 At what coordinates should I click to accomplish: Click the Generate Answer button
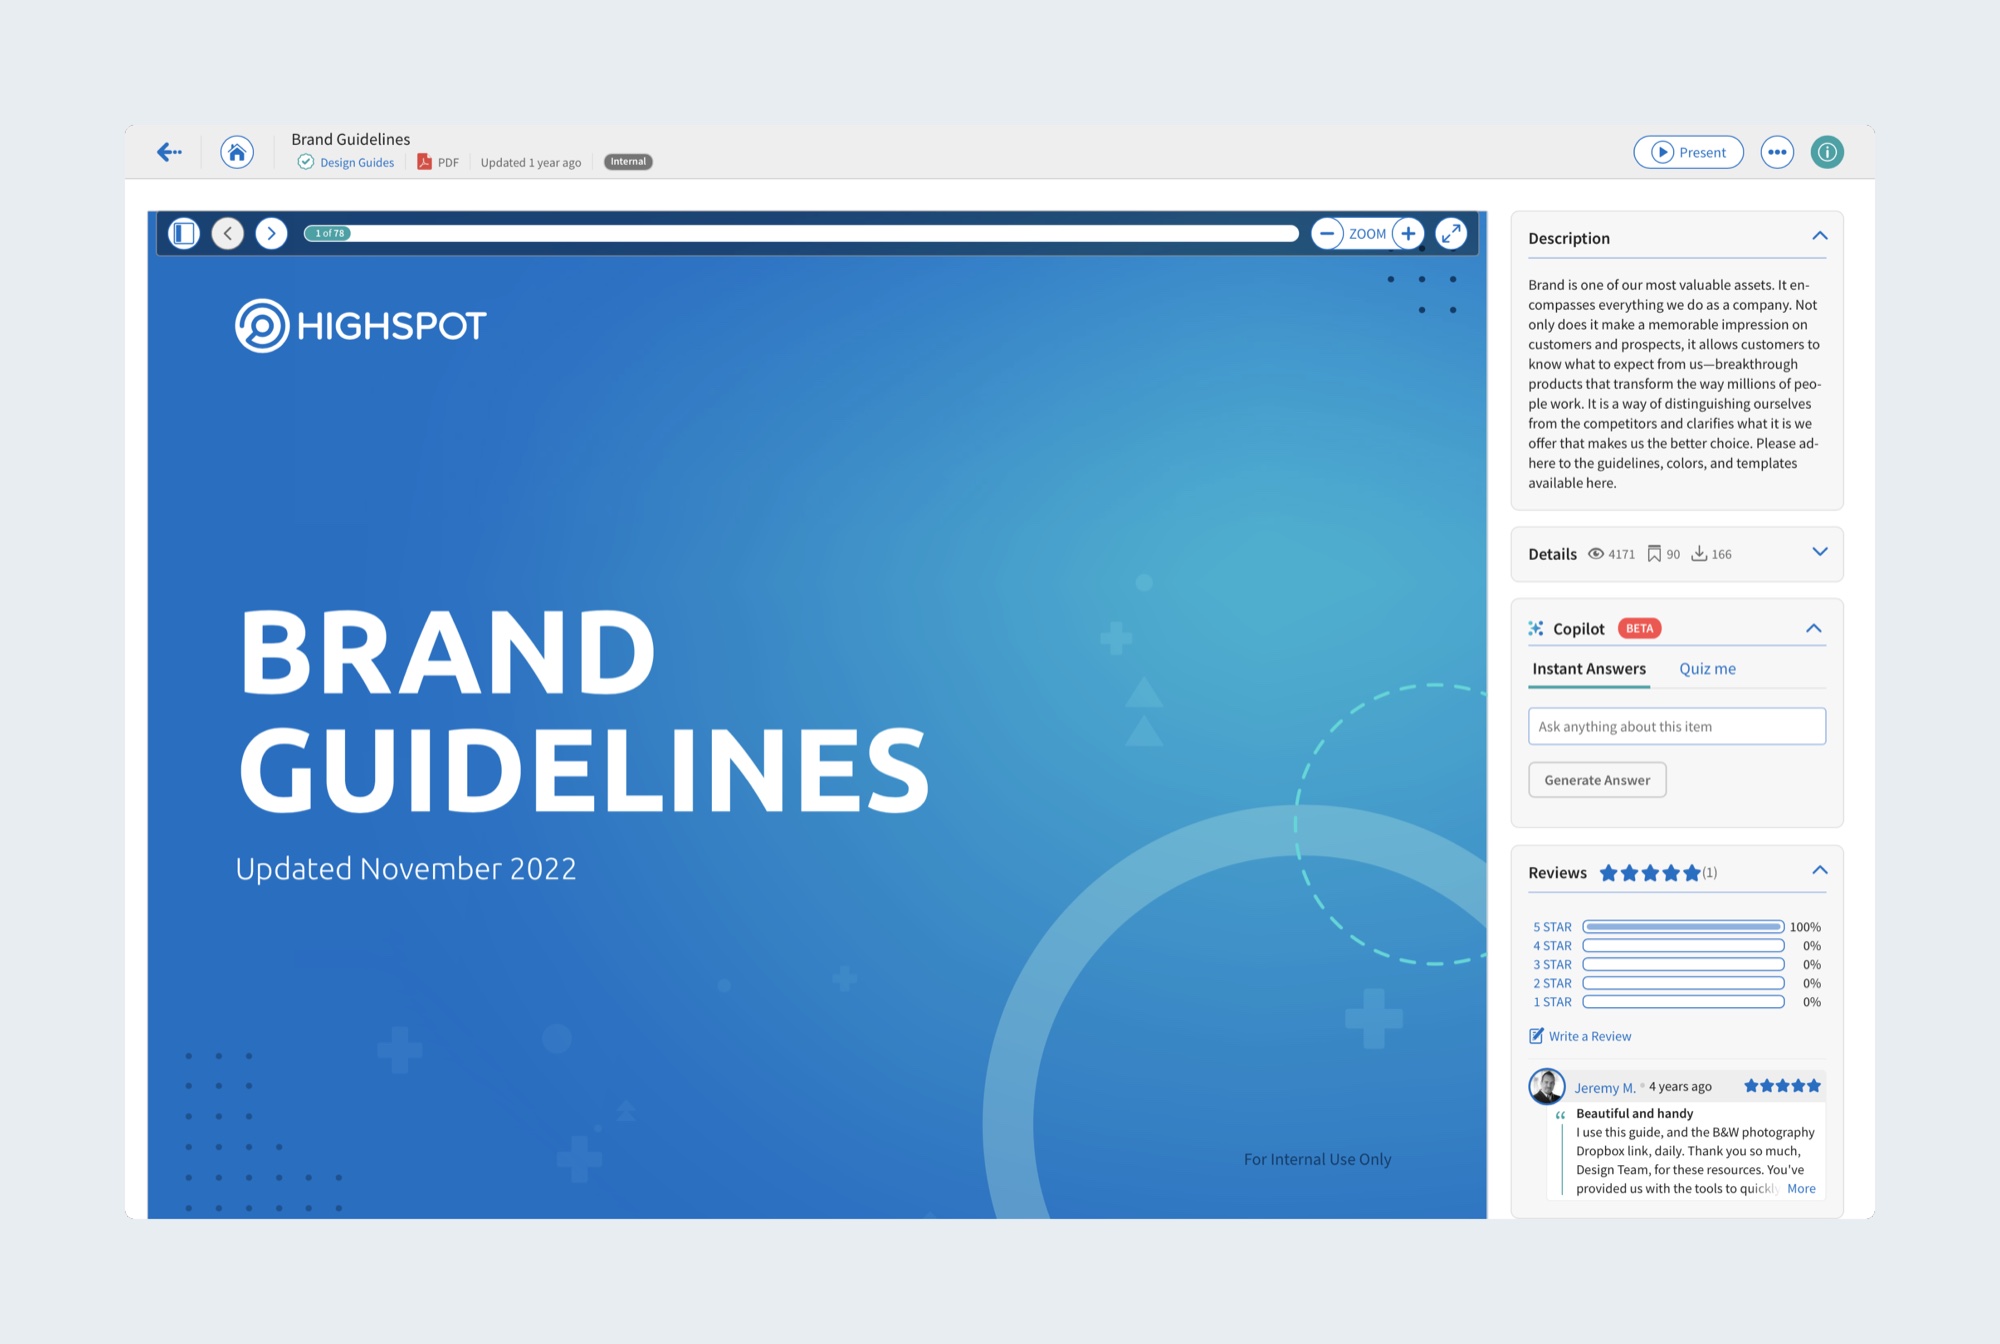(x=1597, y=780)
